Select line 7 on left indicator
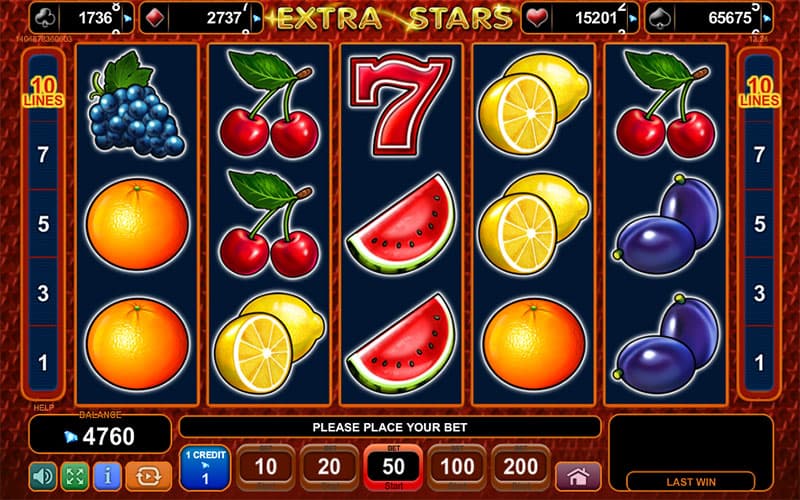 tap(43, 155)
